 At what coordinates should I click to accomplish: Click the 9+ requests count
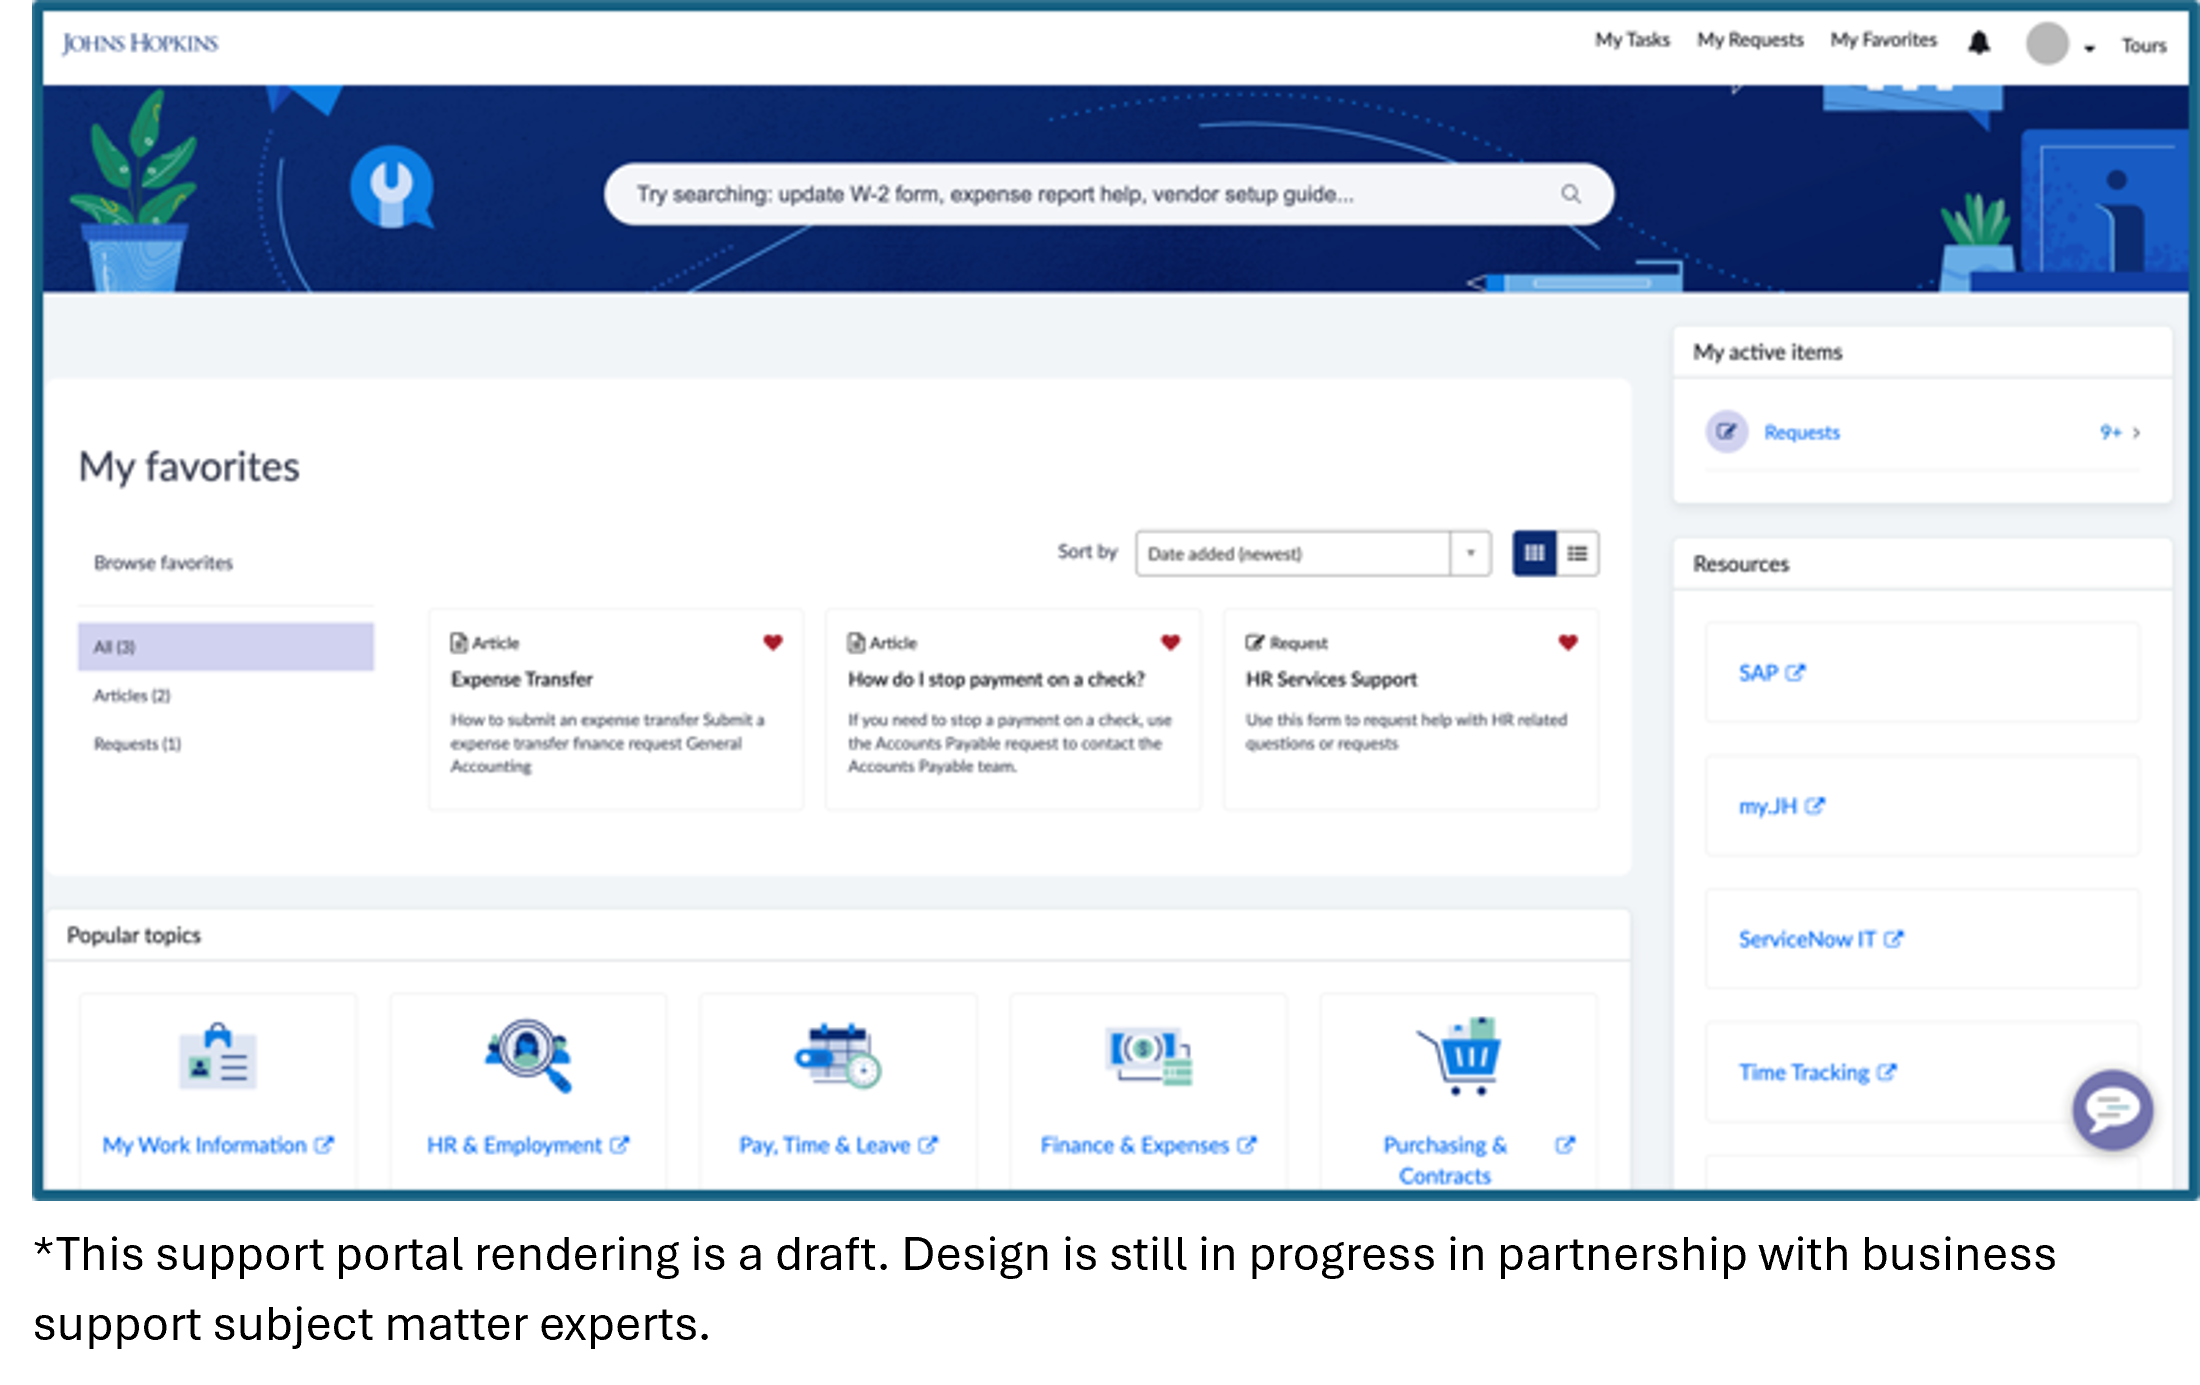(2109, 432)
